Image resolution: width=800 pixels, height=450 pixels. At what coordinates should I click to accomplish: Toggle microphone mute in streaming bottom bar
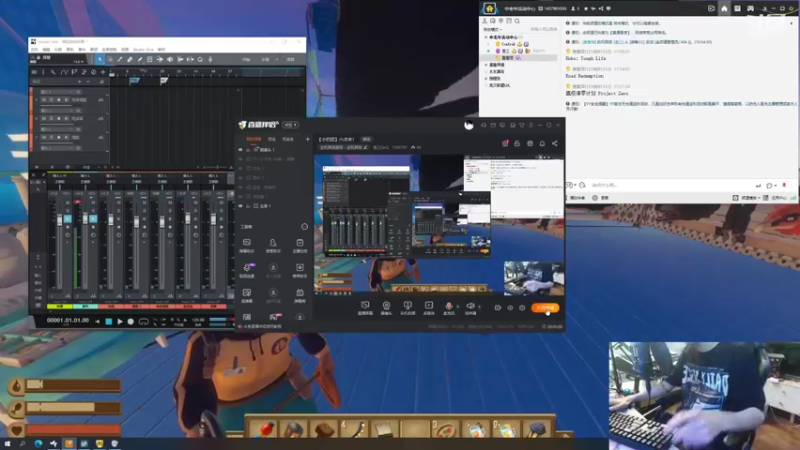click(x=448, y=306)
